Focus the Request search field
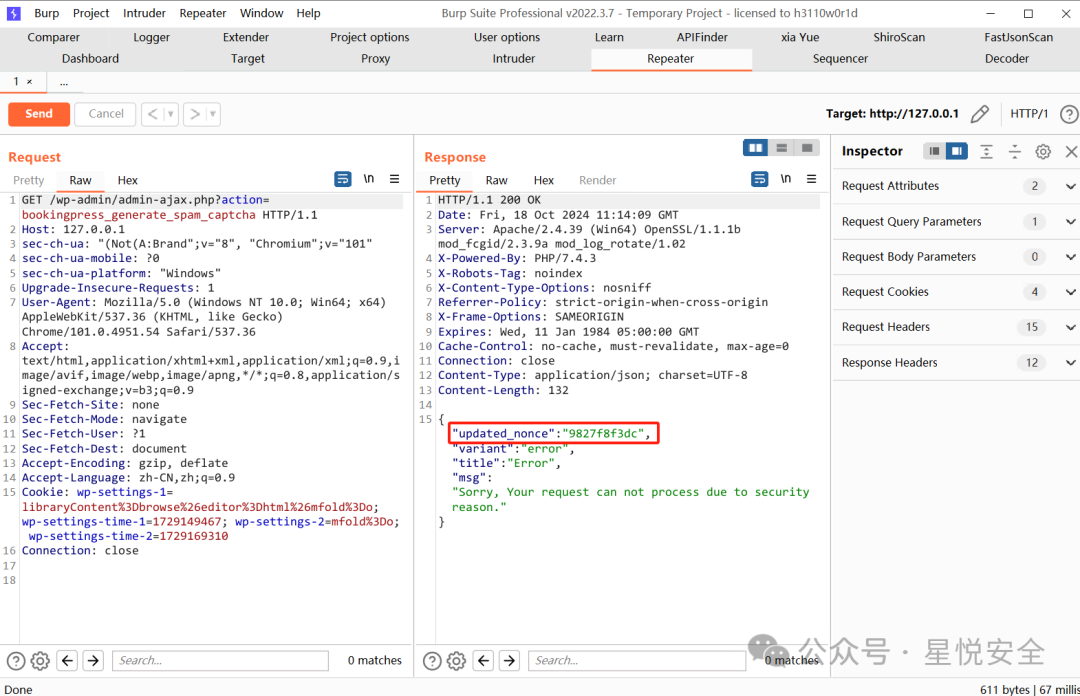The height and width of the screenshot is (696, 1080). click(x=220, y=660)
